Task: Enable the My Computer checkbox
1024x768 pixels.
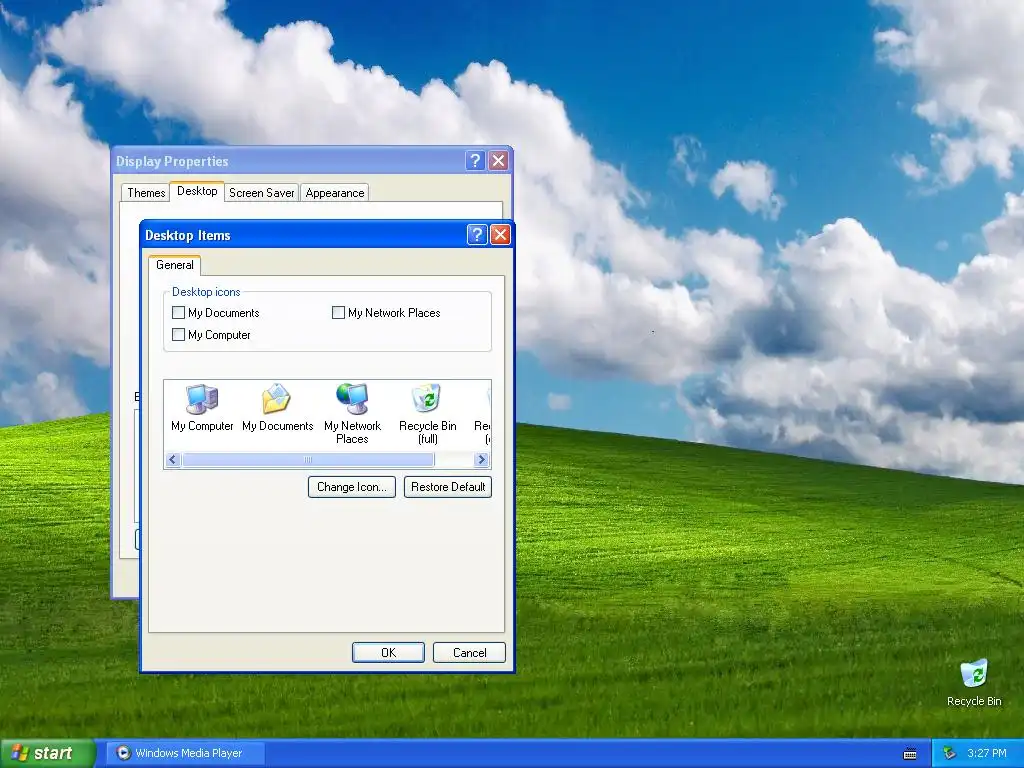Action: tap(178, 334)
